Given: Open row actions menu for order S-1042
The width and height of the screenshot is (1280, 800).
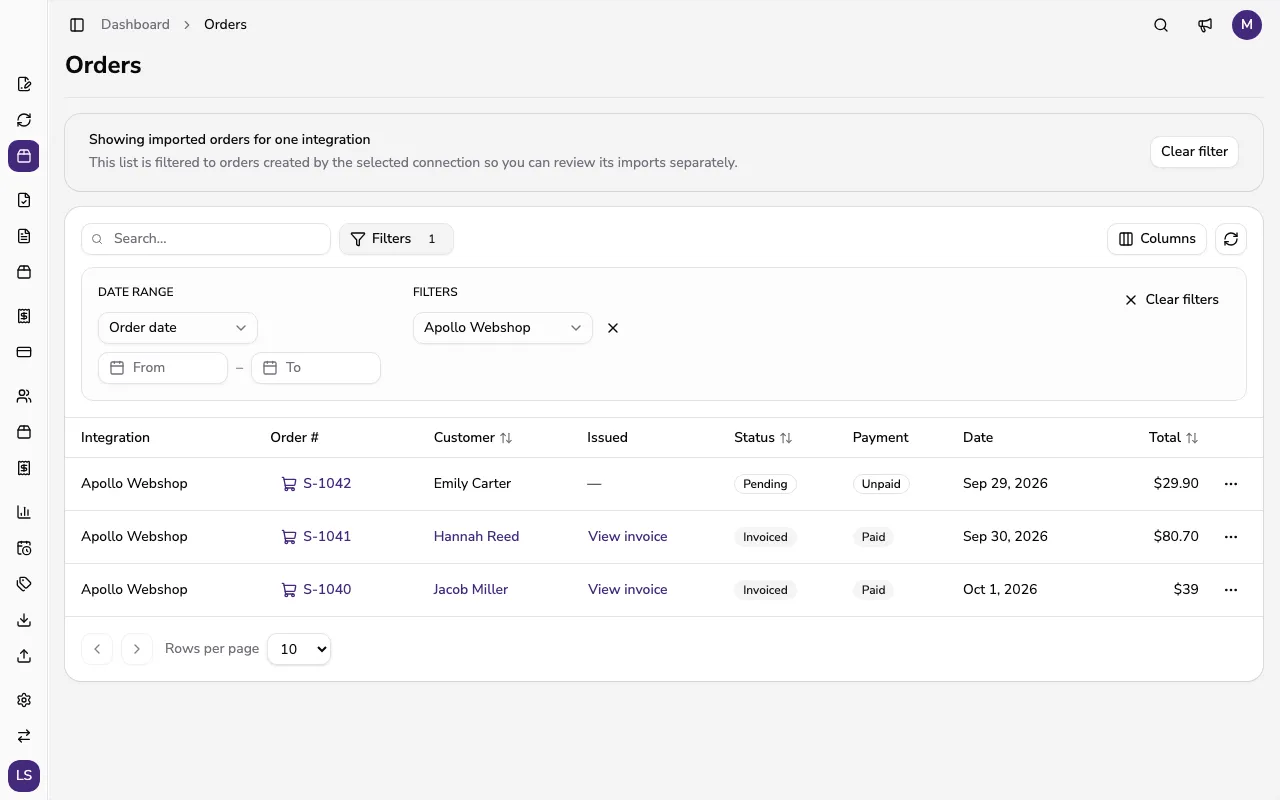Looking at the screenshot, I should pos(1231,484).
